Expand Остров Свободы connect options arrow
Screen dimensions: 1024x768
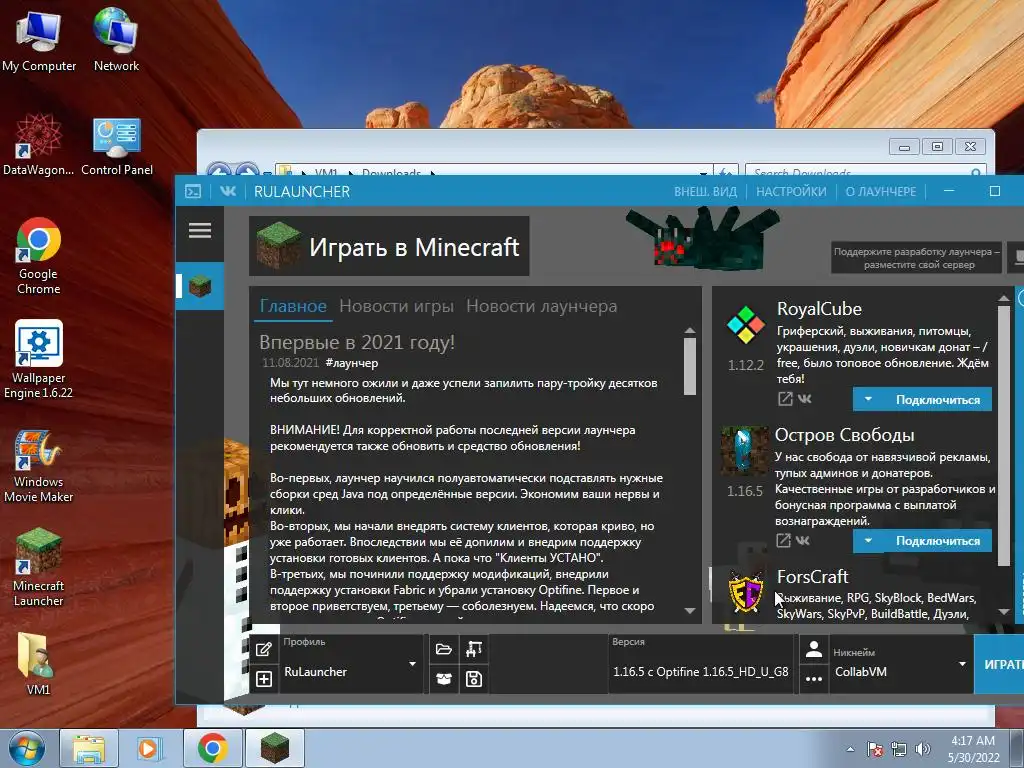point(868,540)
